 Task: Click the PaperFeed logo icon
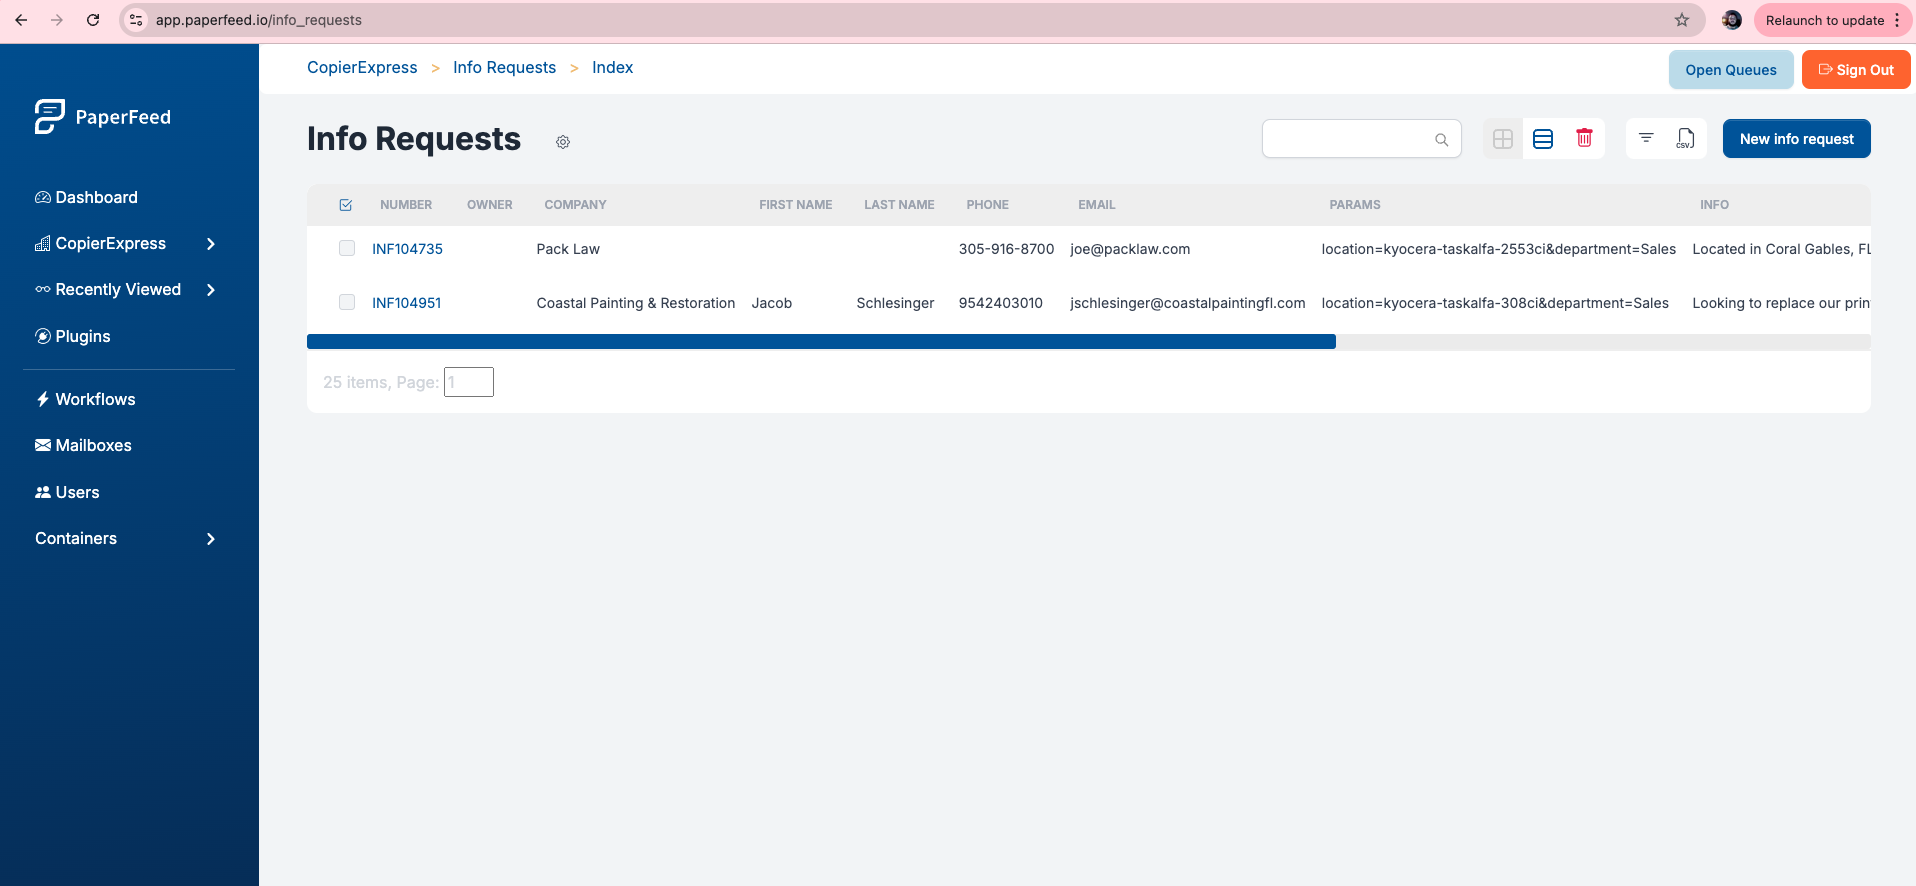pyautogui.click(x=49, y=117)
